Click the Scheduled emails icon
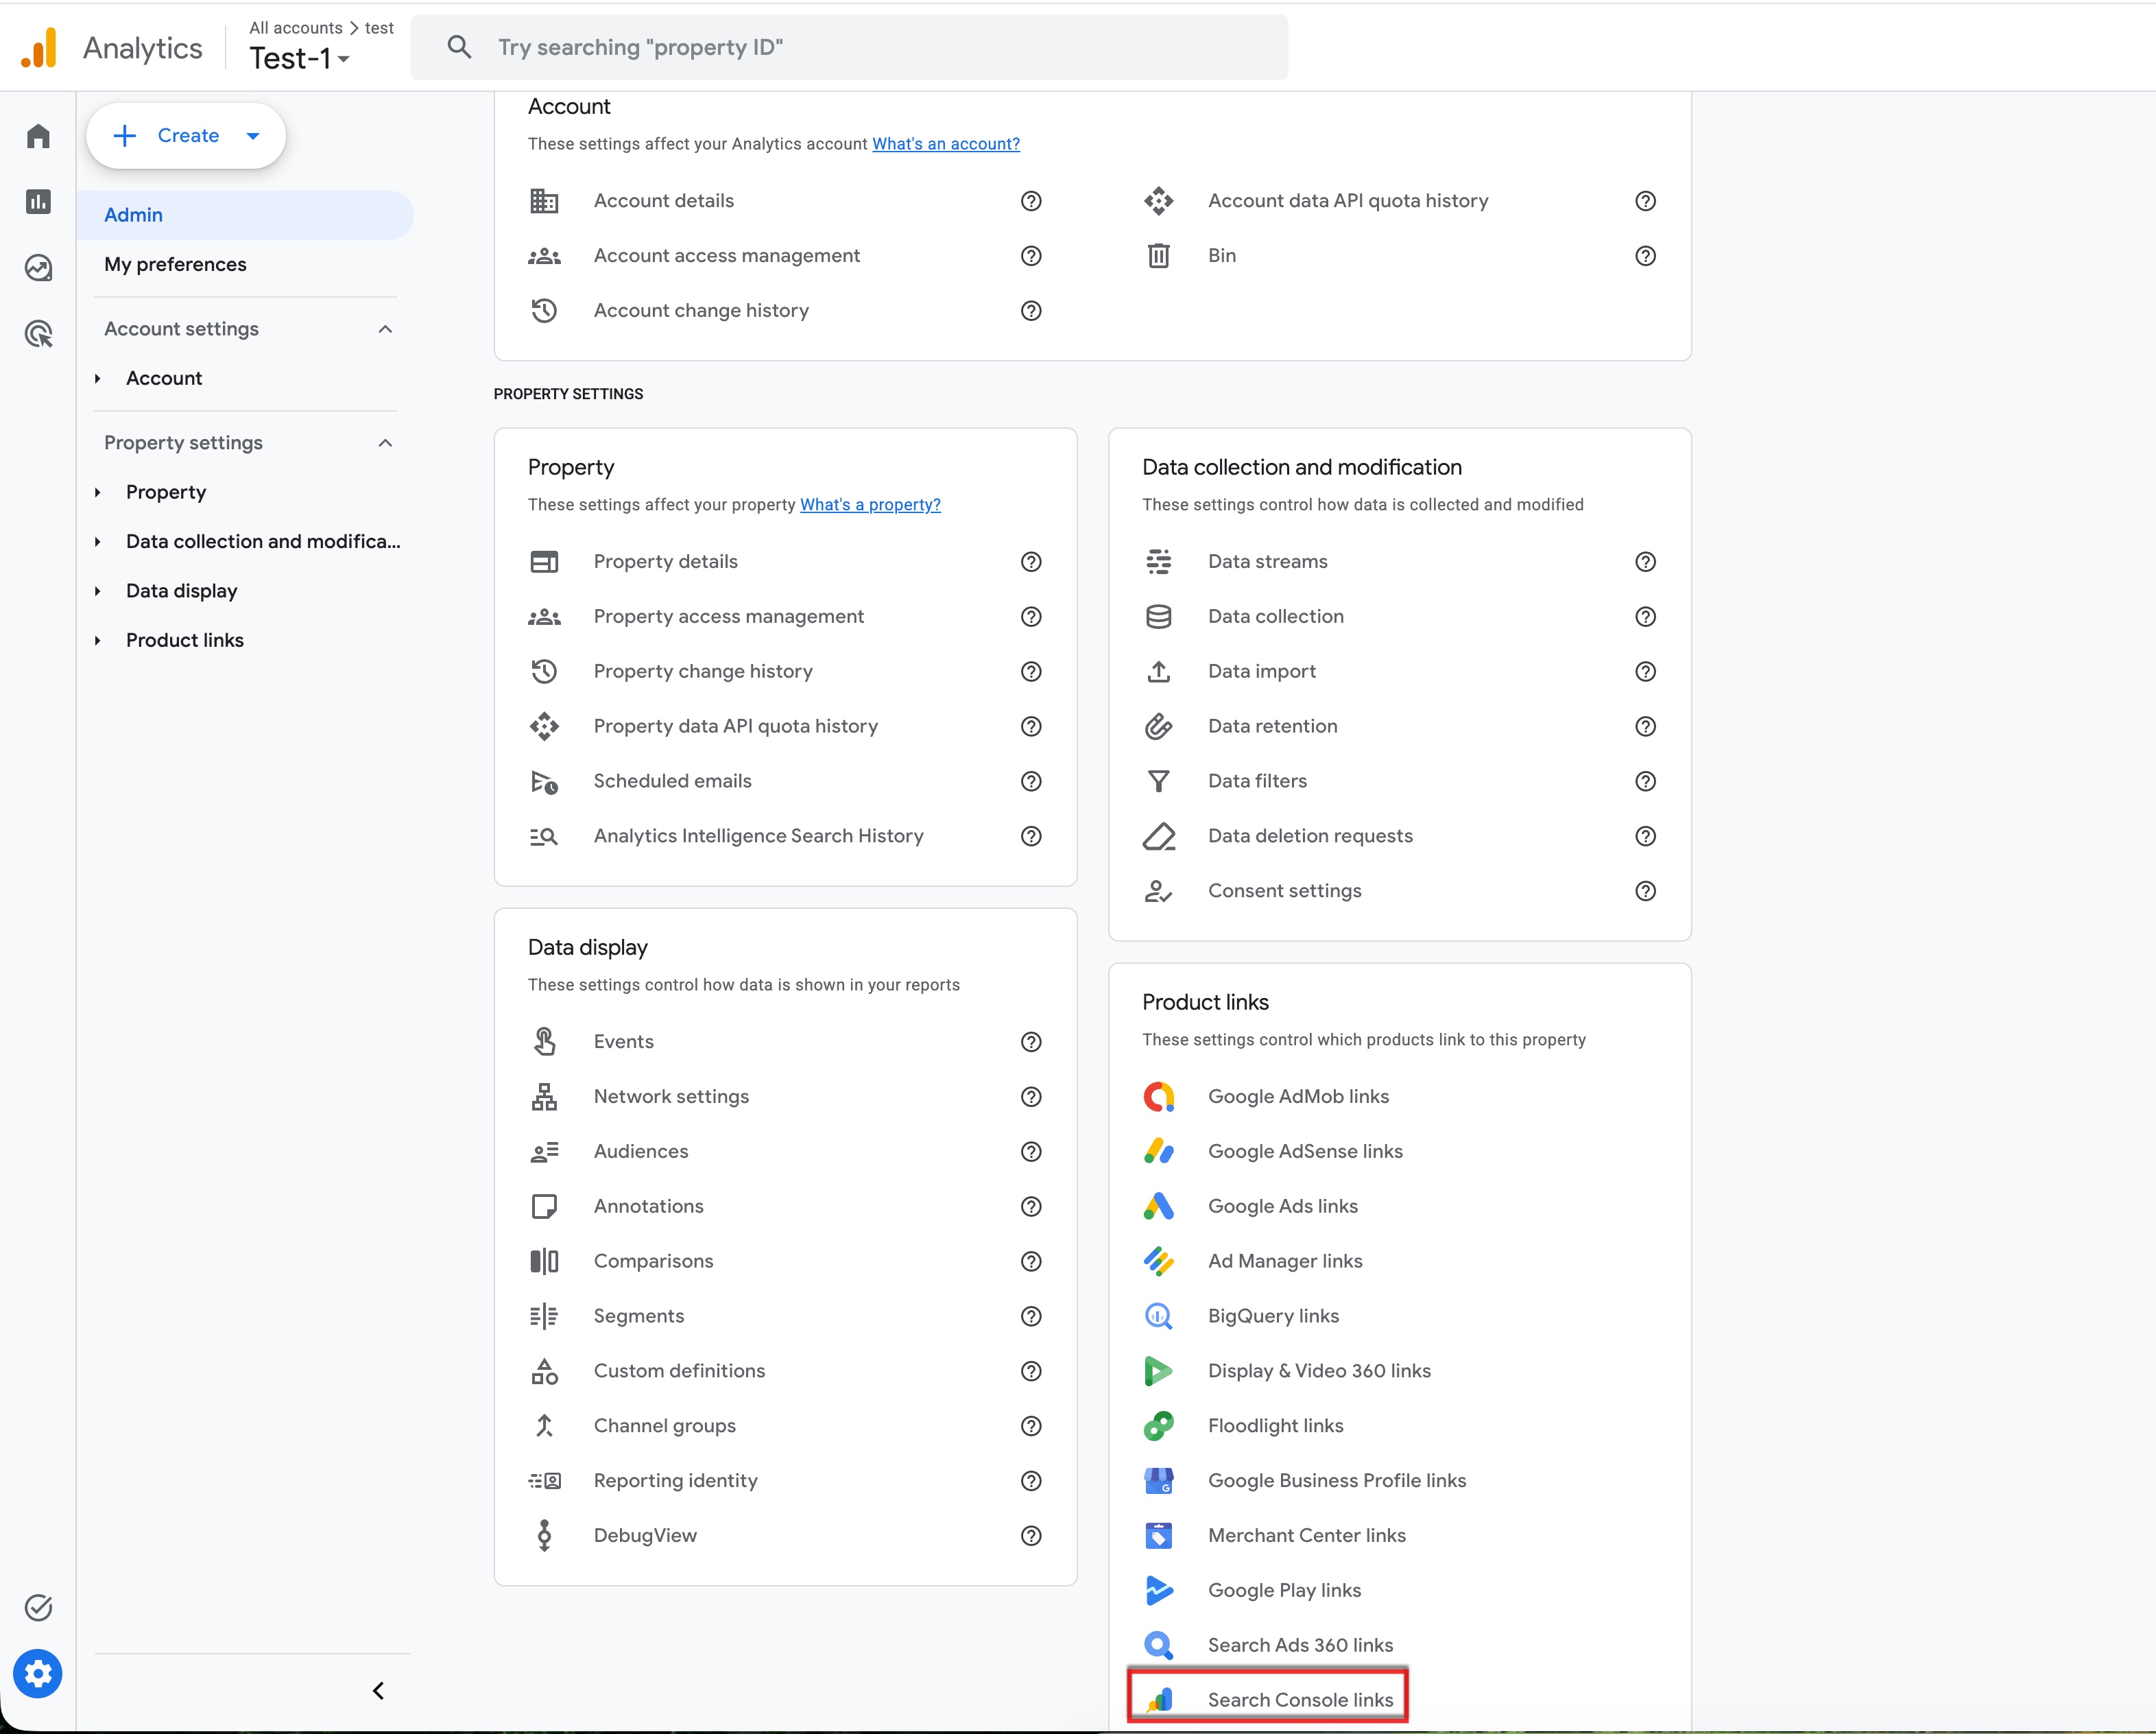The image size is (2156, 1734). (x=544, y=782)
